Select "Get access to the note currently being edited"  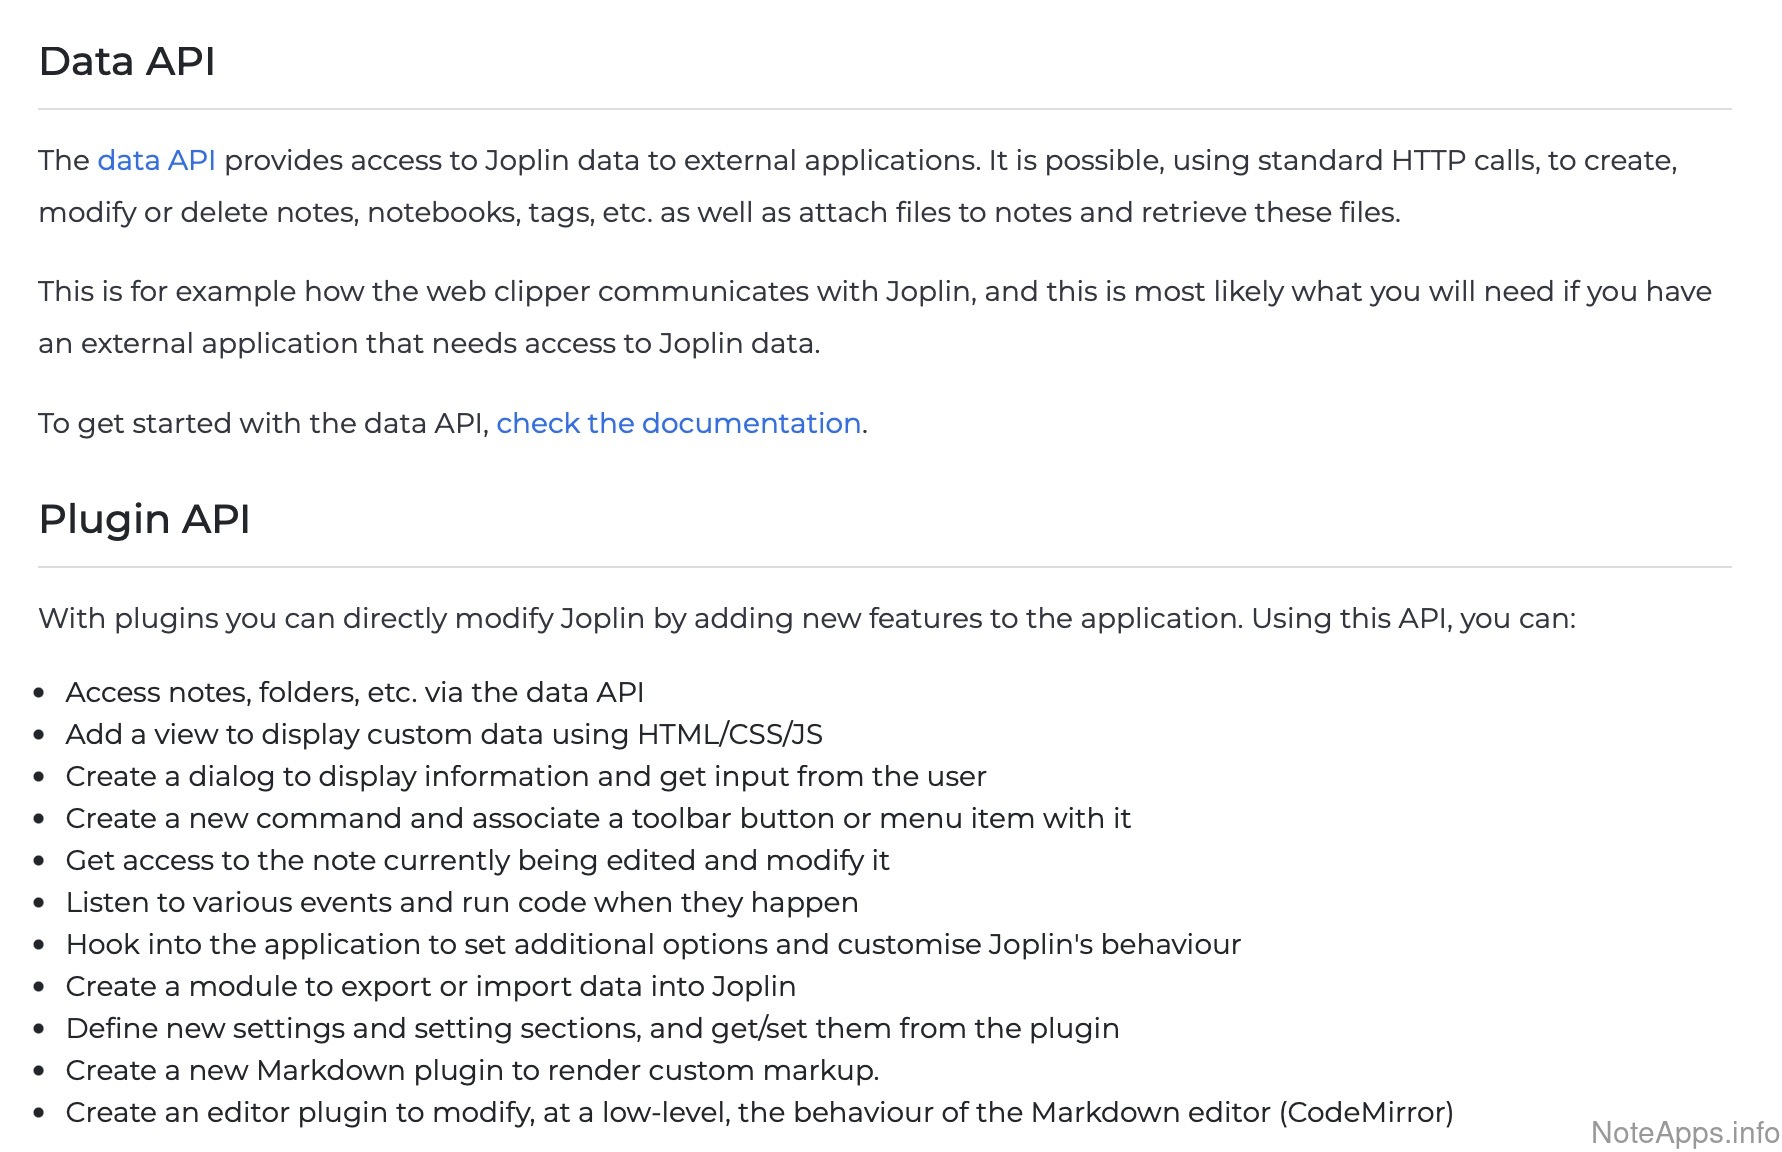pos(477,861)
